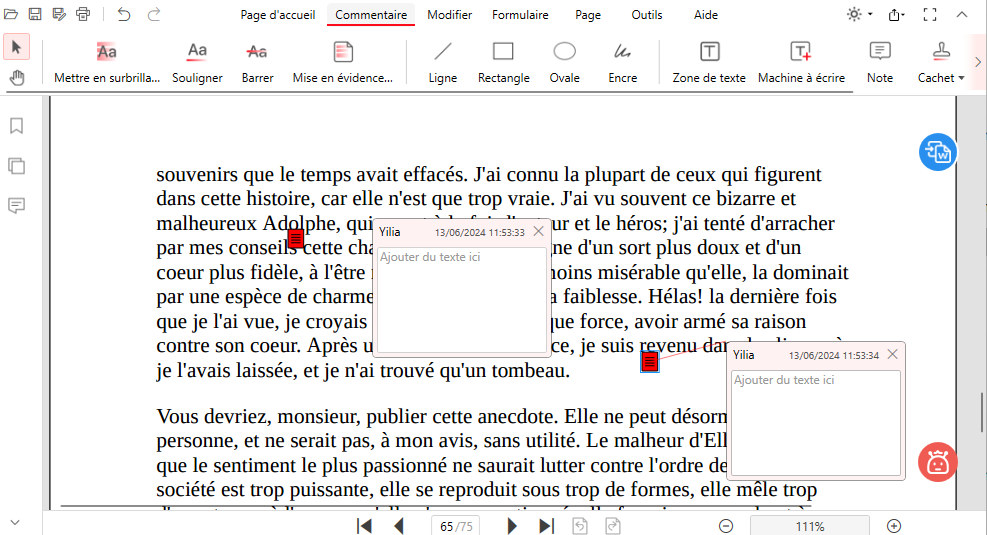Screen dimensions: 987x535
Task: Activate the hand pan tool
Action: (16, 77)
